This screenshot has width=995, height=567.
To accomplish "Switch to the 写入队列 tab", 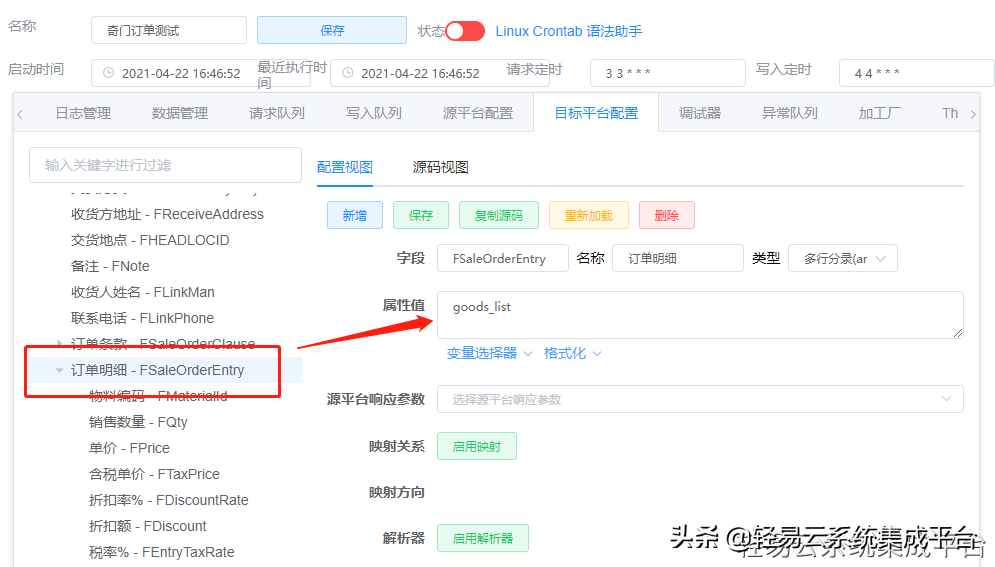I will coord(374,114).
